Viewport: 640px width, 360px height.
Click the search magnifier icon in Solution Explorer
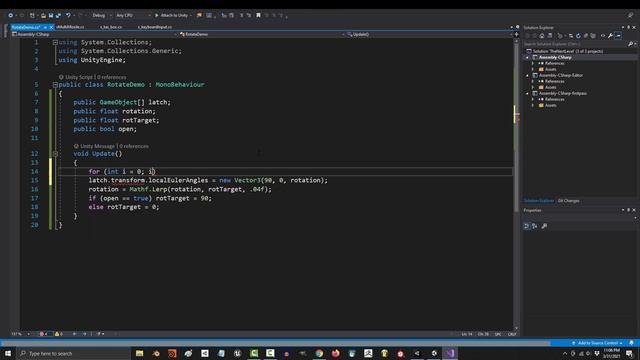click(x=631, y=44)
